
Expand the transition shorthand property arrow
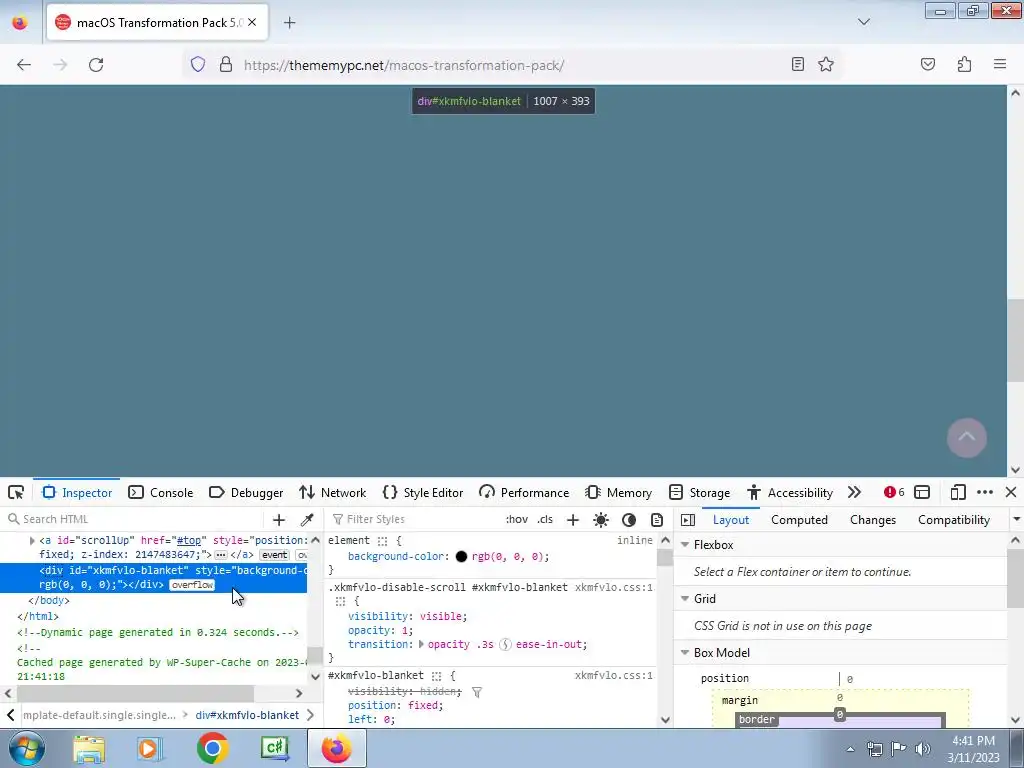pos(421,645)
